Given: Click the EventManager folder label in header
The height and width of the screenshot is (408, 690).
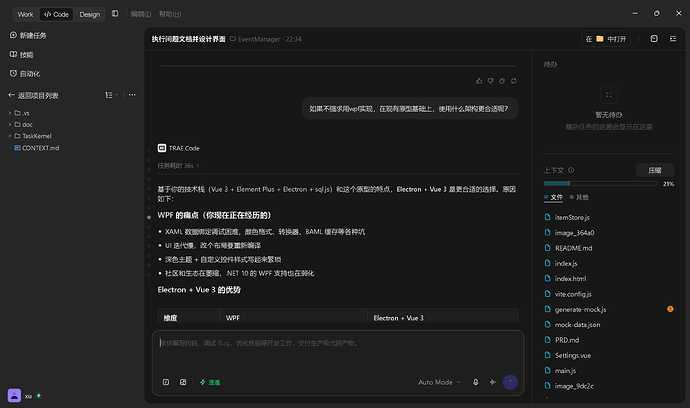Looking at the screenshot, I should [x=255, y=39].
